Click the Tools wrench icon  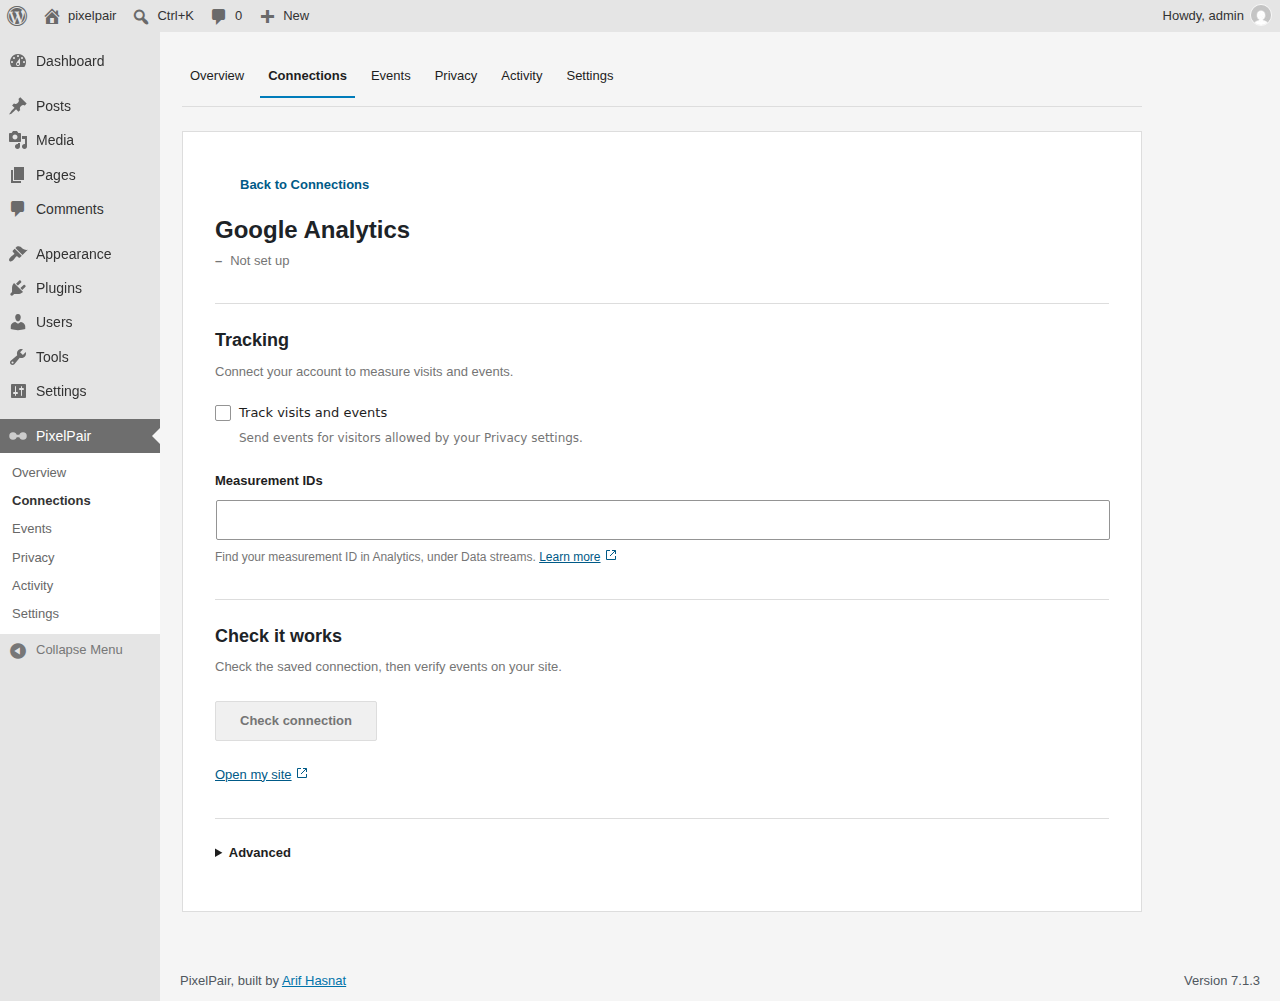pos(18,357)
